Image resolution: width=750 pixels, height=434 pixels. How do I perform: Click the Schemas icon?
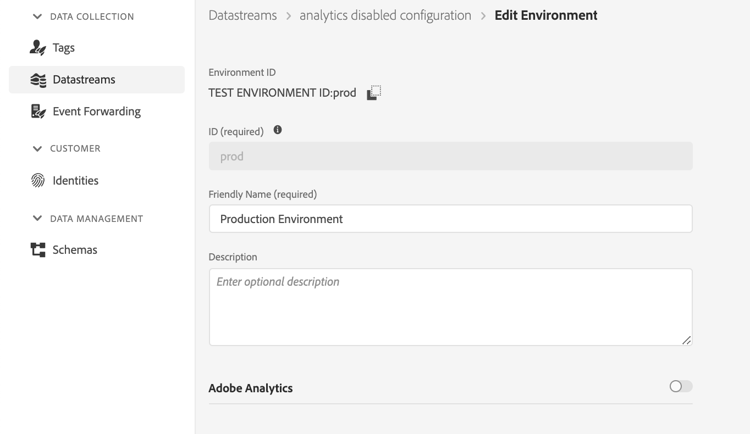click(x=38, y=250)
